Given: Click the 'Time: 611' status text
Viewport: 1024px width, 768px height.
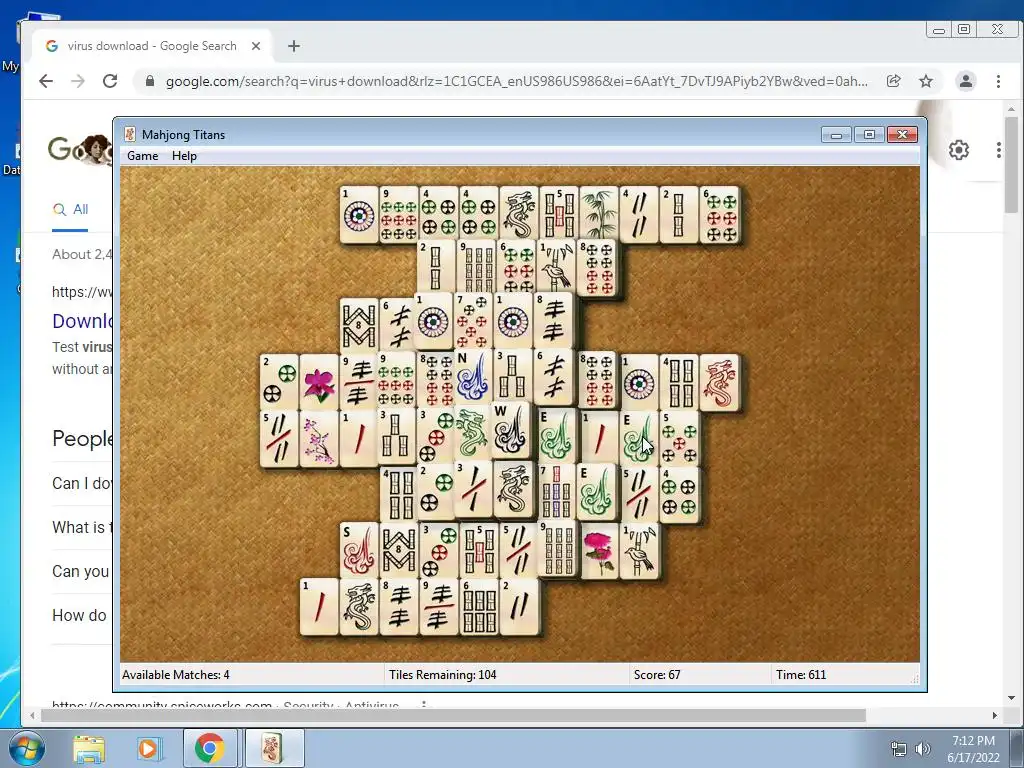Looking at the screenshot, I should click(801, 675).
